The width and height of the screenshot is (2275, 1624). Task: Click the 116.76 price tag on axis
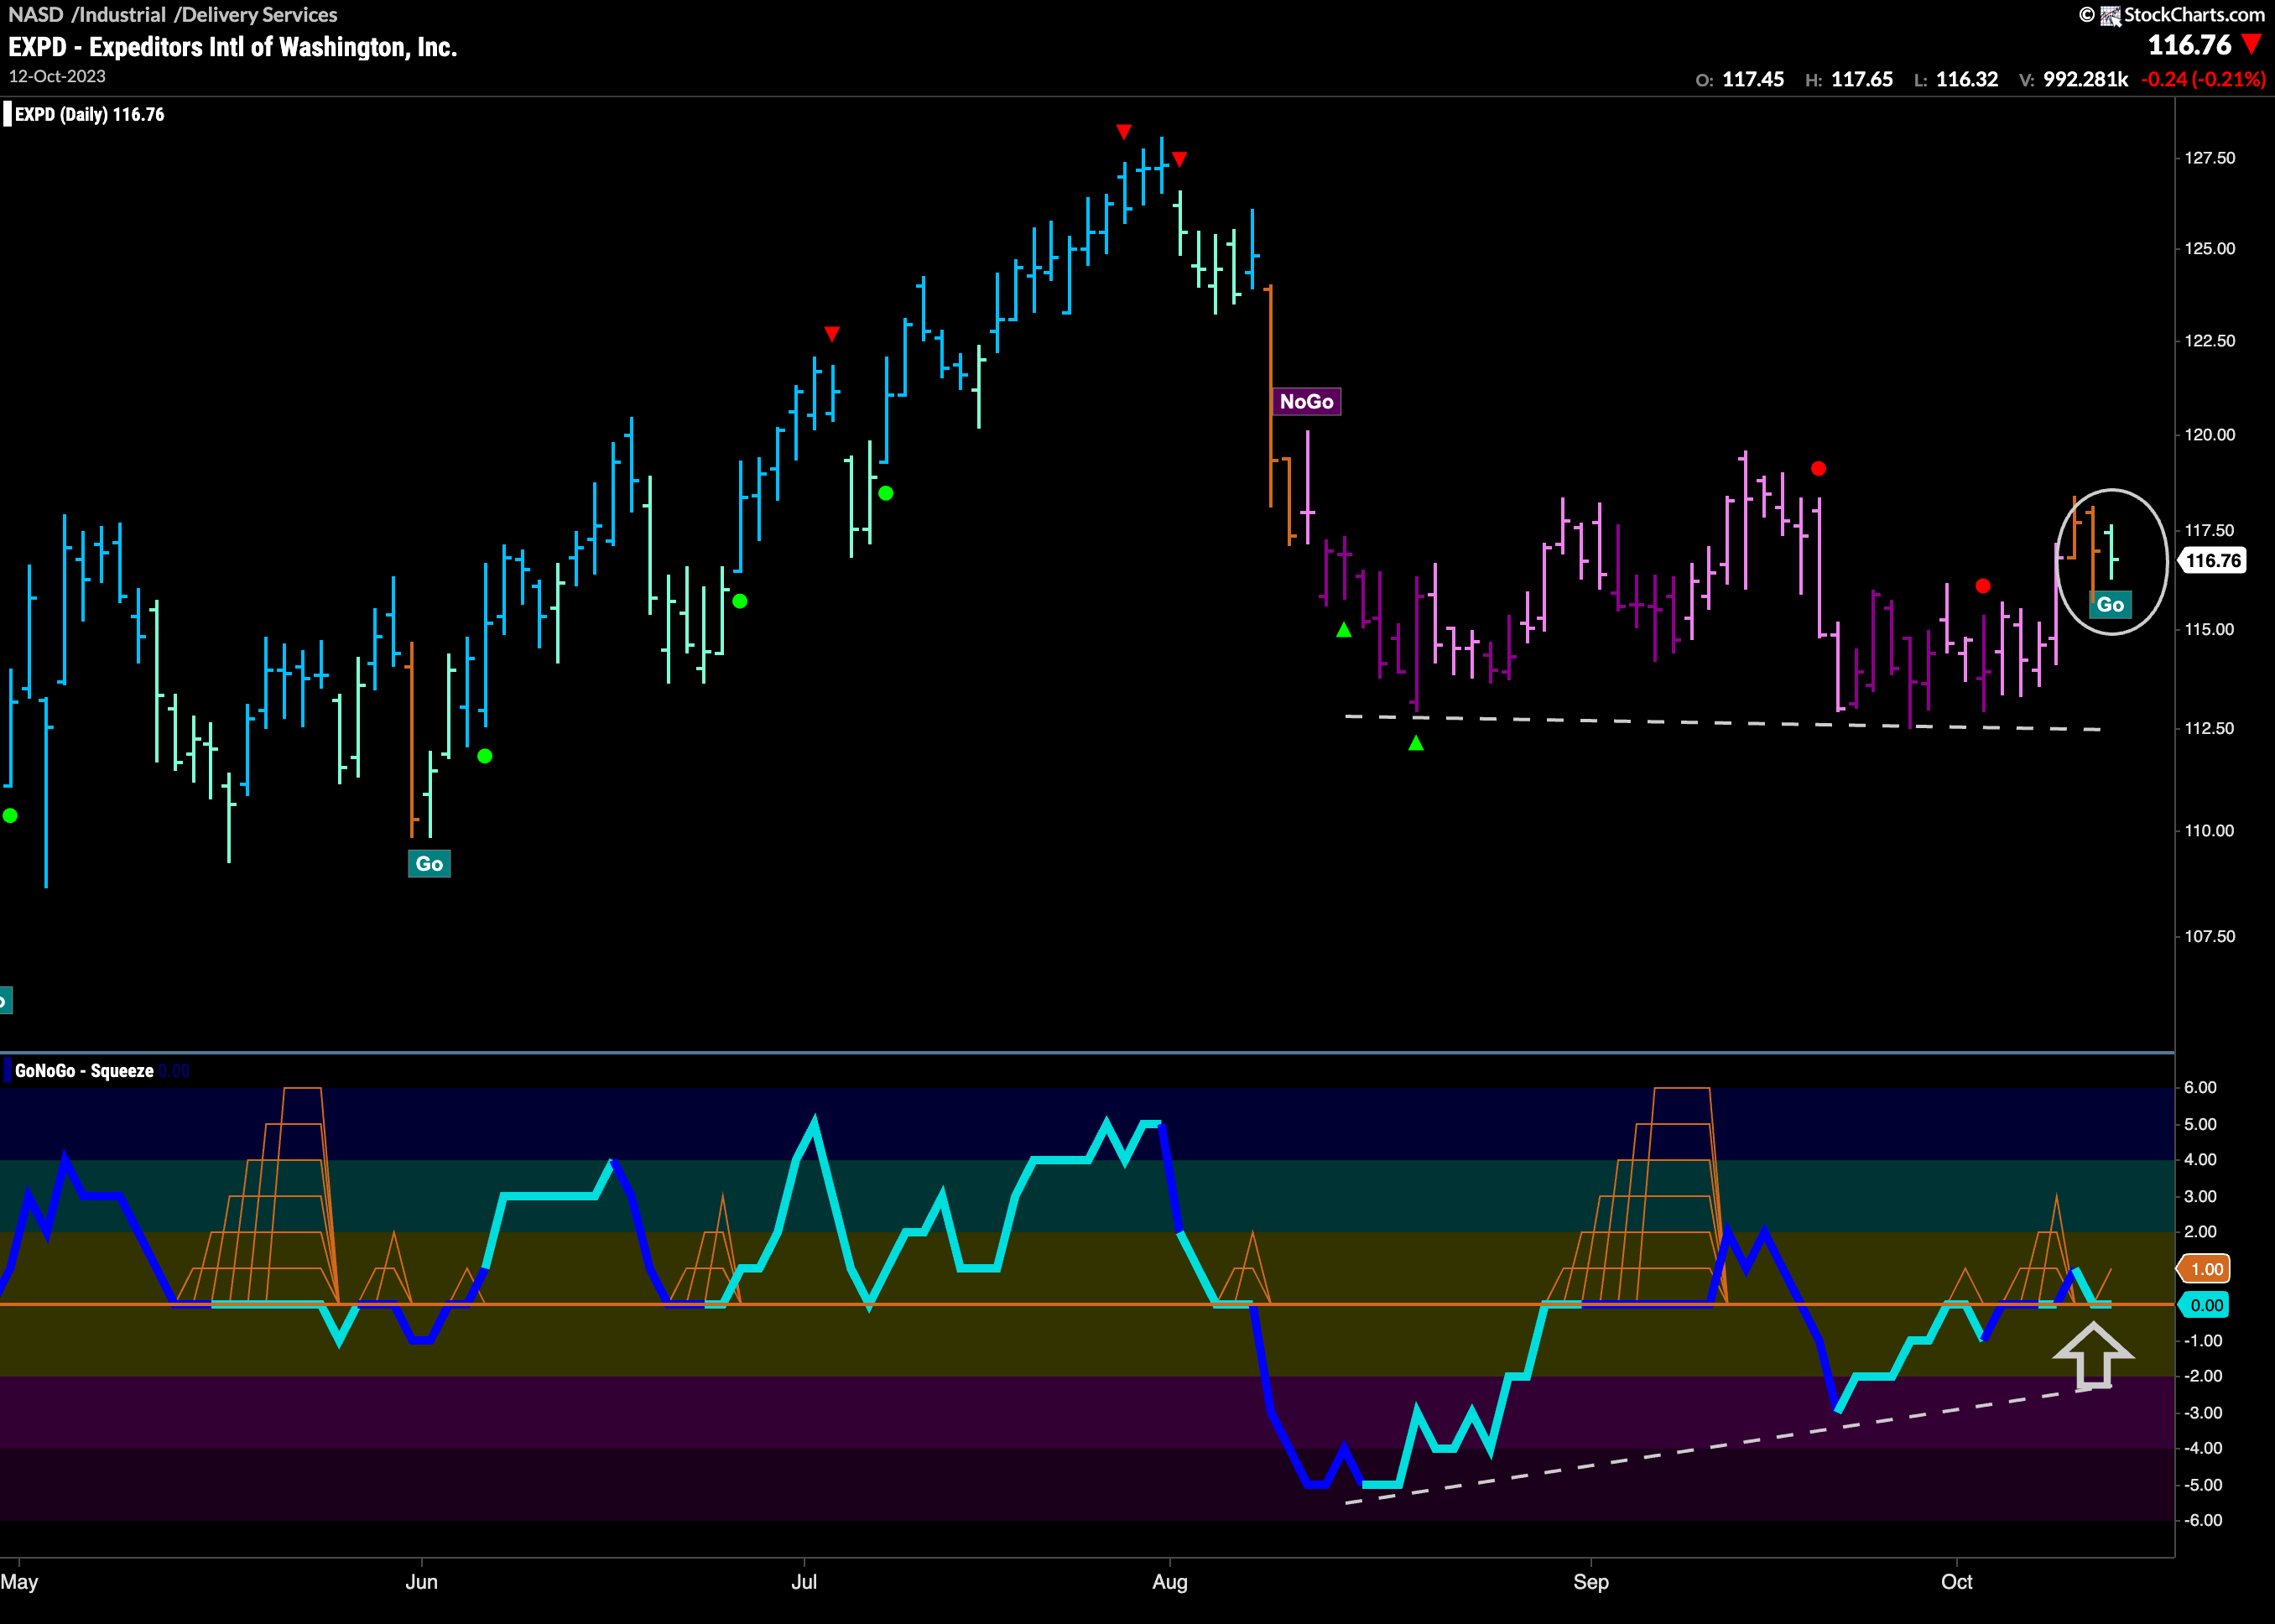(x=2214, y=560)
